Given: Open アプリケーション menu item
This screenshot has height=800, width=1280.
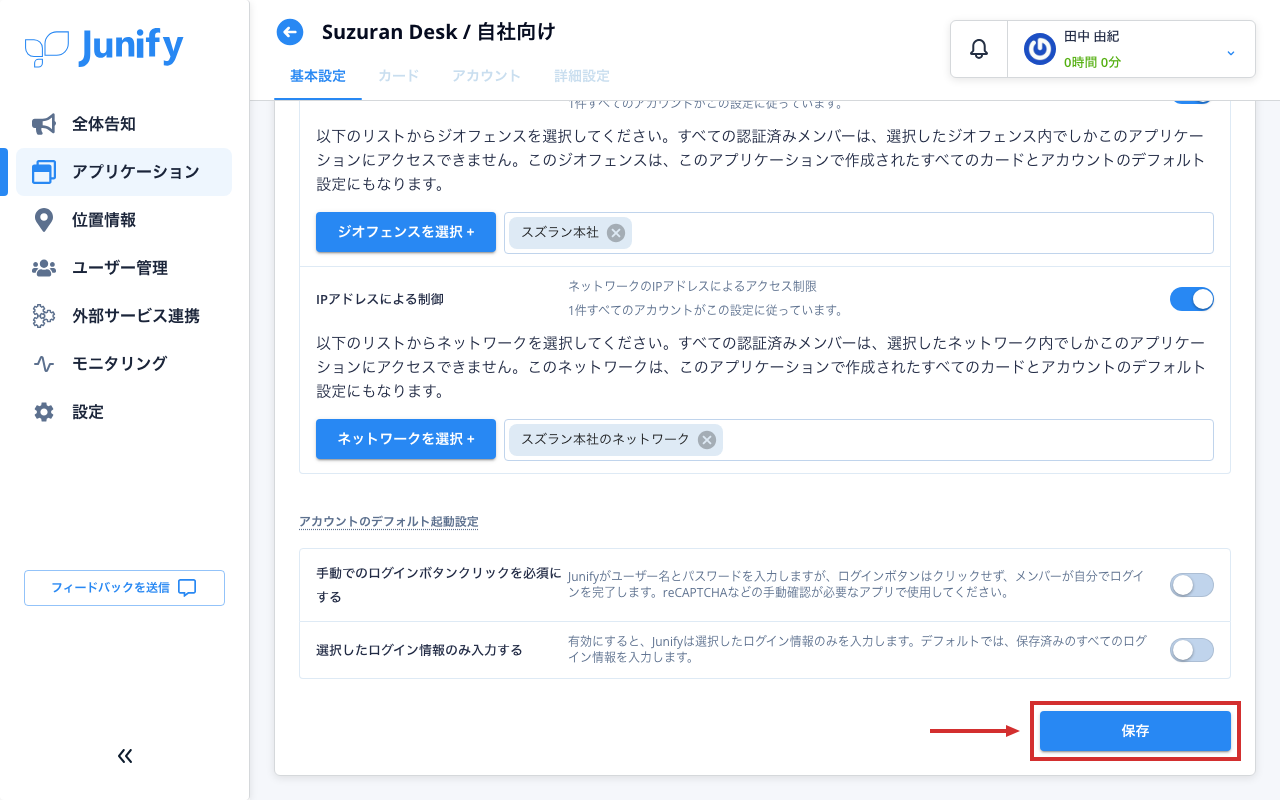Looking at the screenshot, I should point(124,172).
